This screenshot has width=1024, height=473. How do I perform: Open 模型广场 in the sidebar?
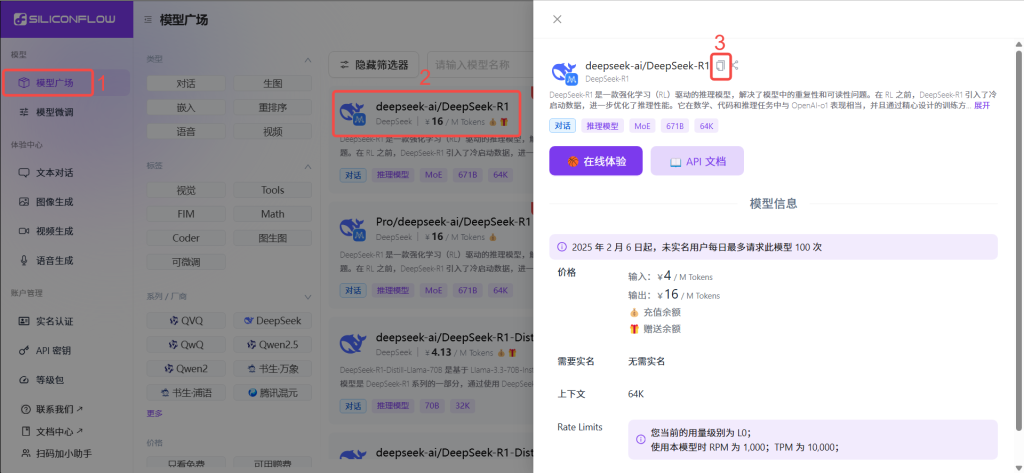coord(65,83)
